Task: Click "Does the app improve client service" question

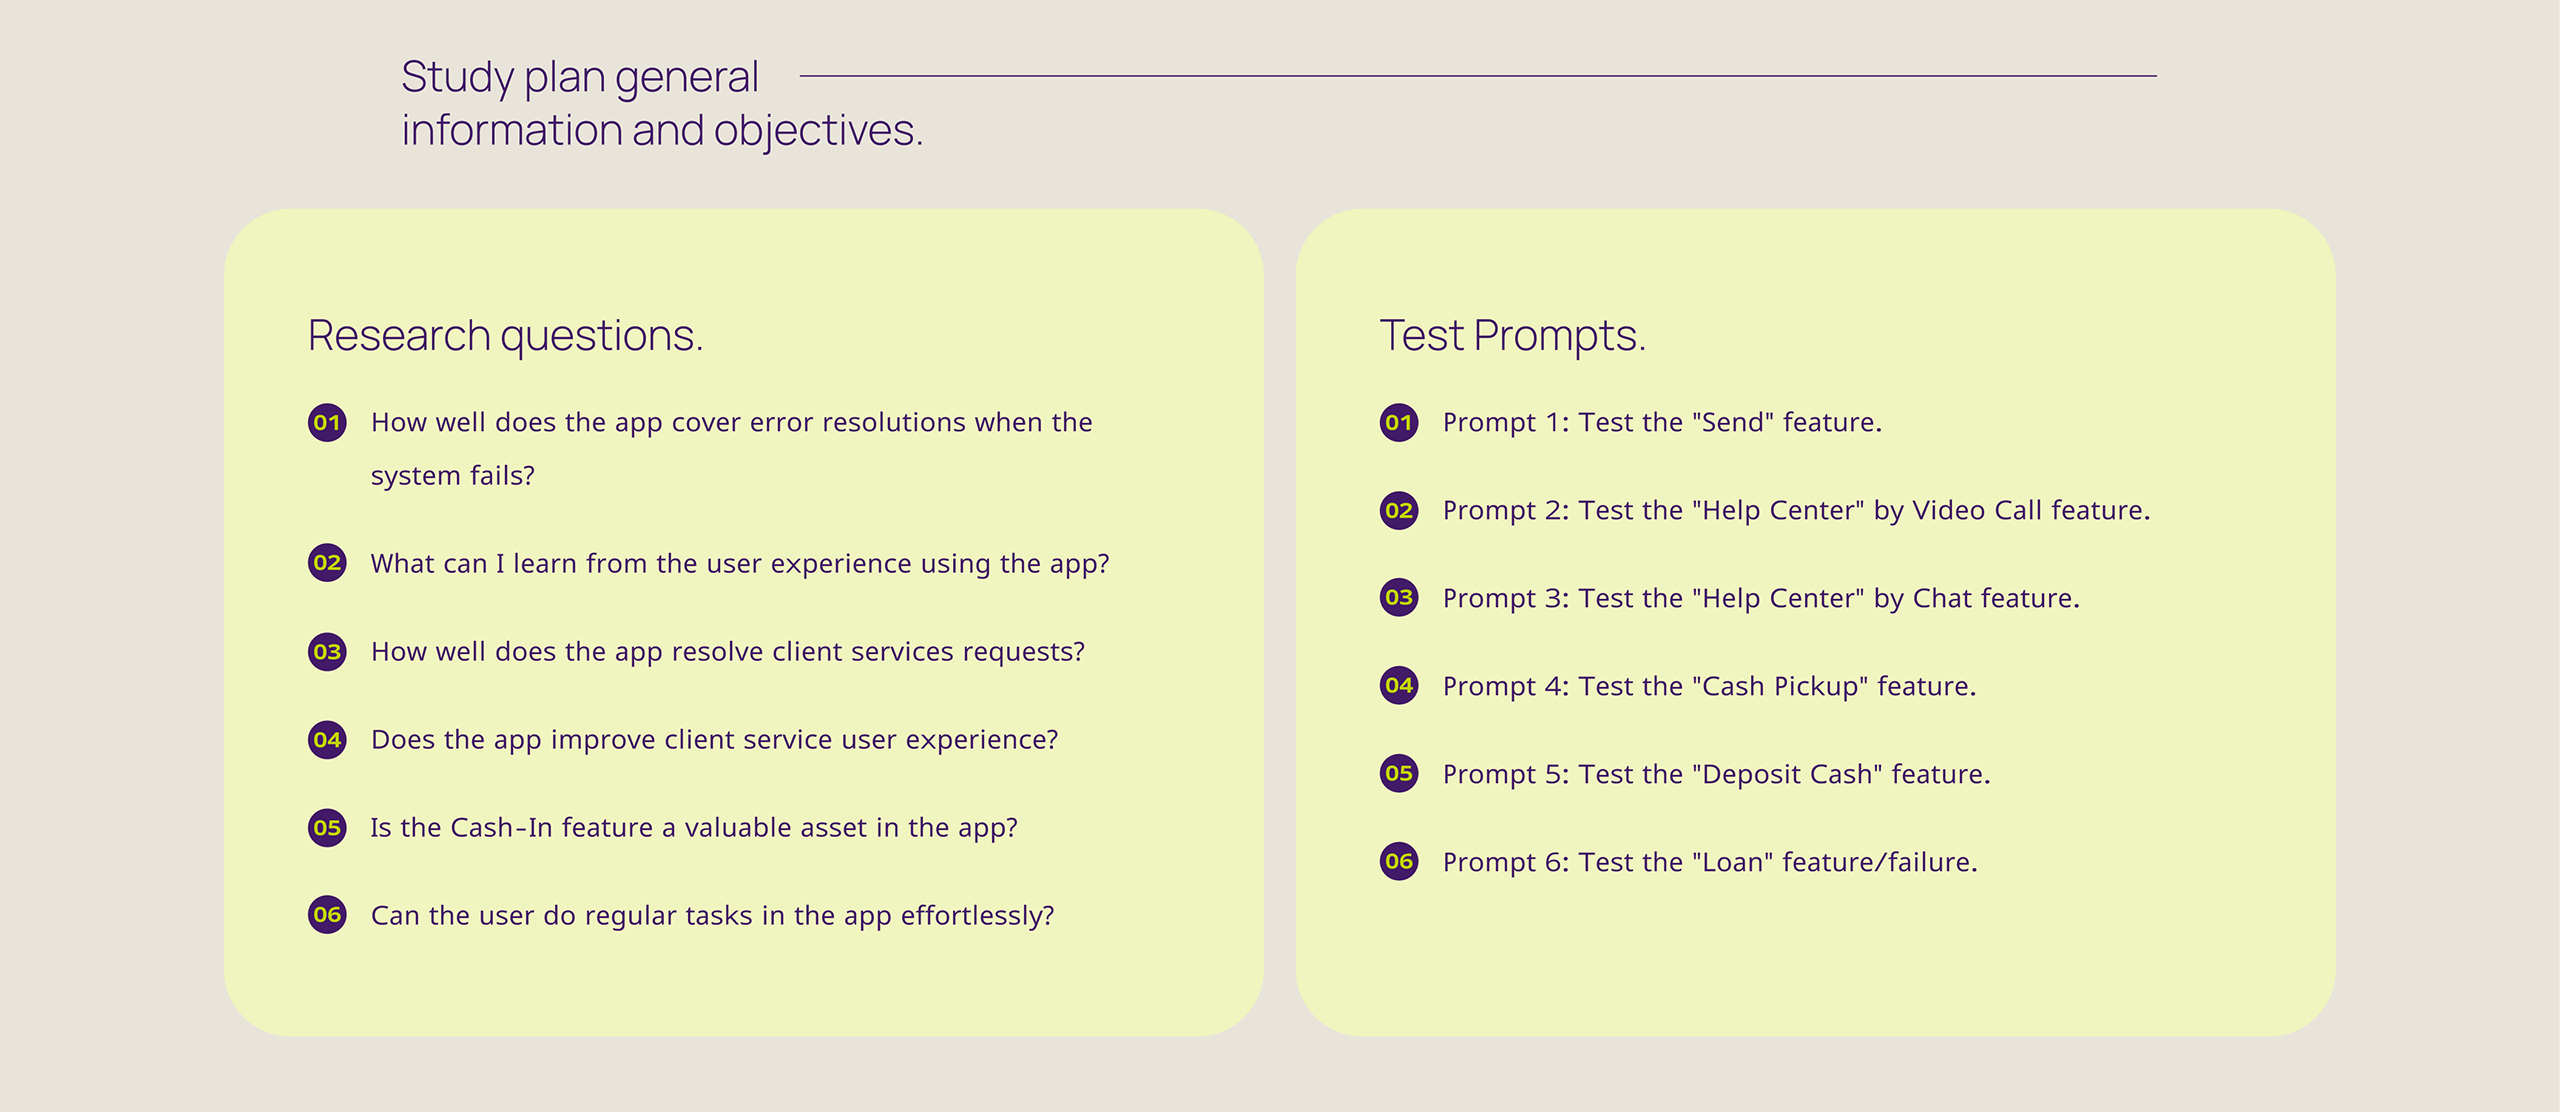Action: click(x=714, y=740)
